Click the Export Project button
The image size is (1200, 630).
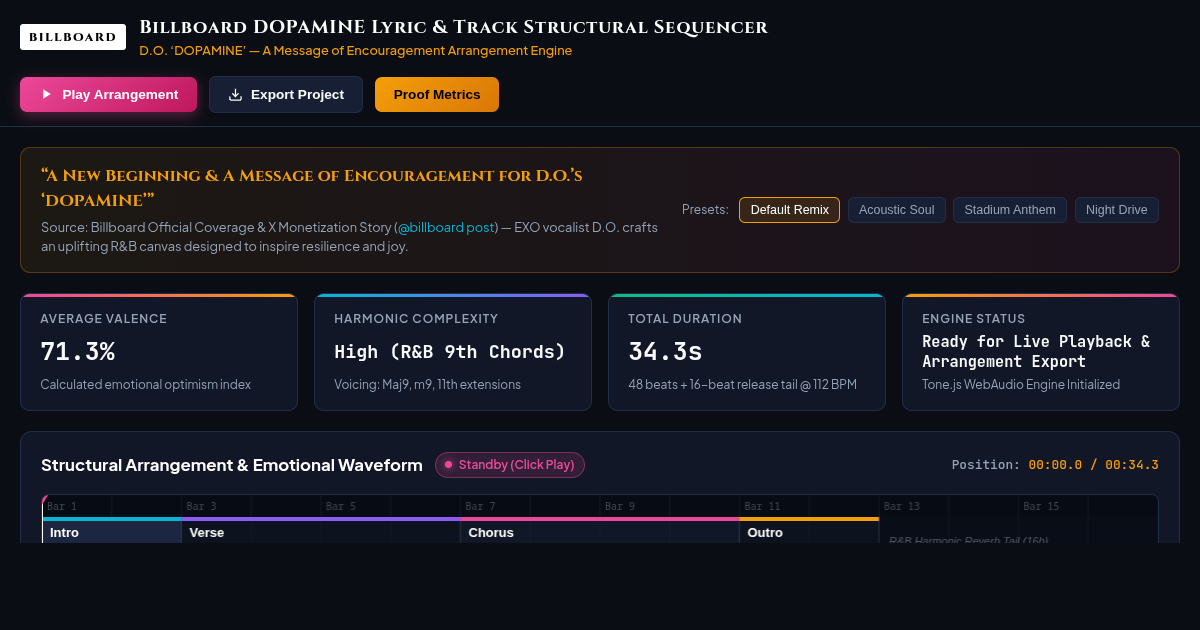tap(286, 94)
